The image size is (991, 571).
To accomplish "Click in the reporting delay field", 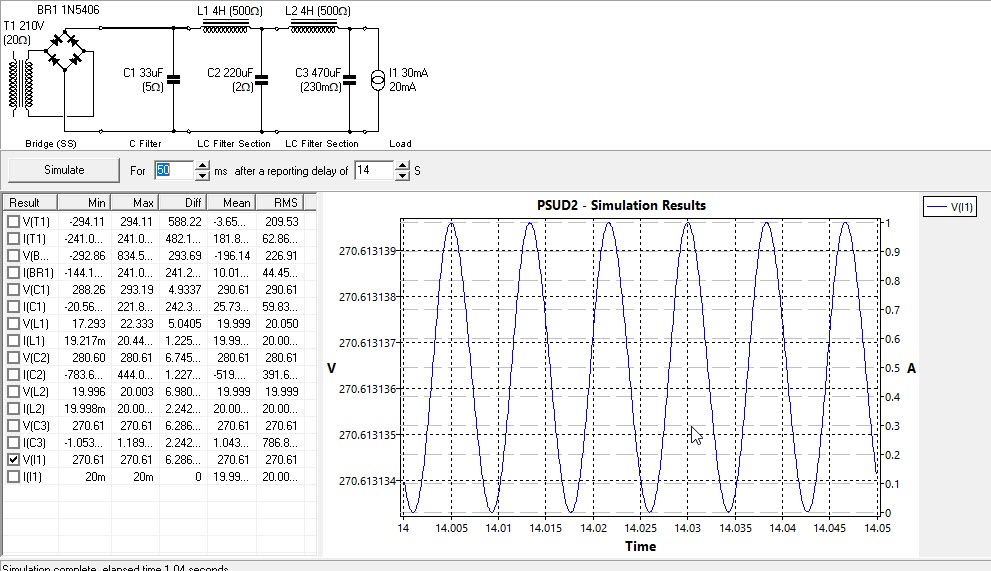I will (374, 171).
